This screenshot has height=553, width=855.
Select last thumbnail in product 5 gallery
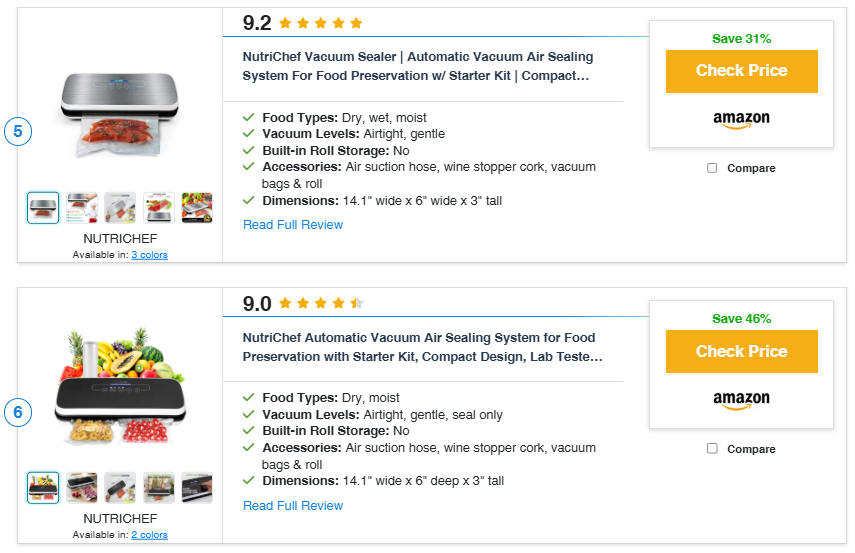click(197, 208)
